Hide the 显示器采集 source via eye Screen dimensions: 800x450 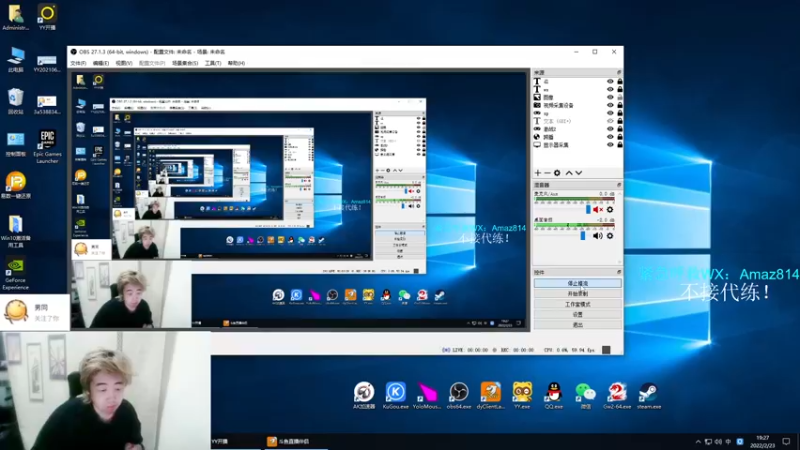click(x=610, y=145)
